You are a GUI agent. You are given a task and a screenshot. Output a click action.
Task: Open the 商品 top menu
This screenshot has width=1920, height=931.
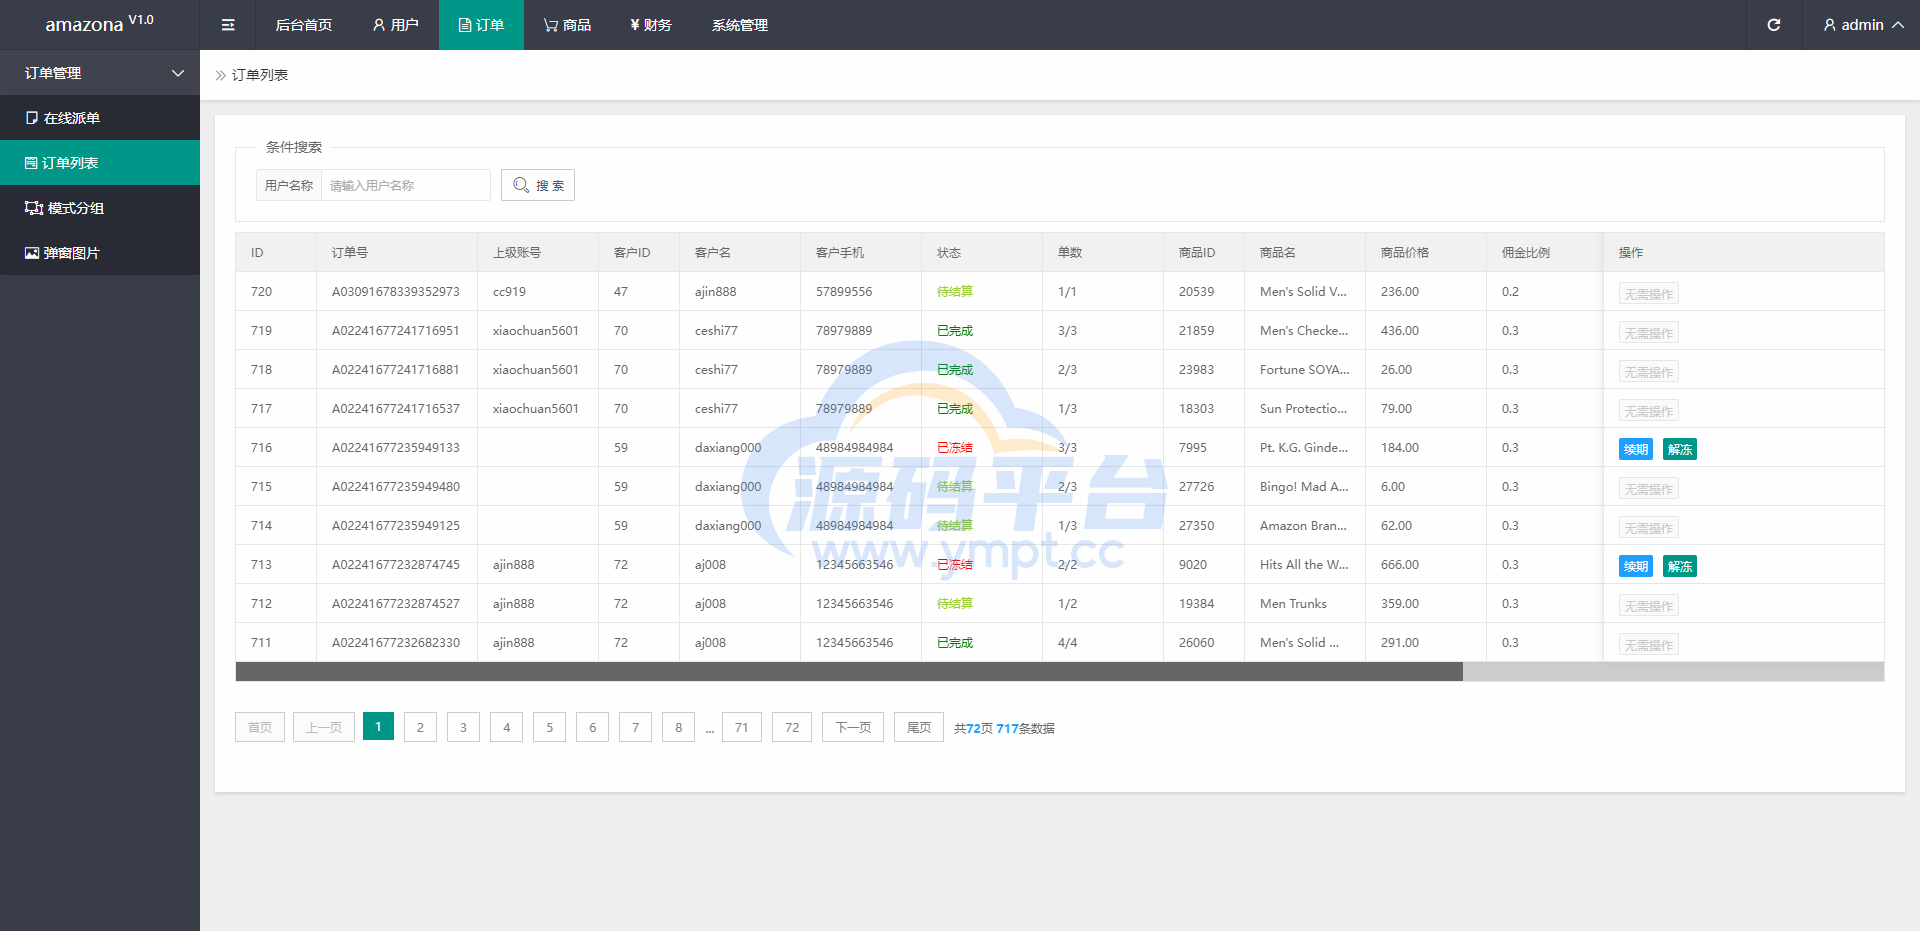pos(567,25)
